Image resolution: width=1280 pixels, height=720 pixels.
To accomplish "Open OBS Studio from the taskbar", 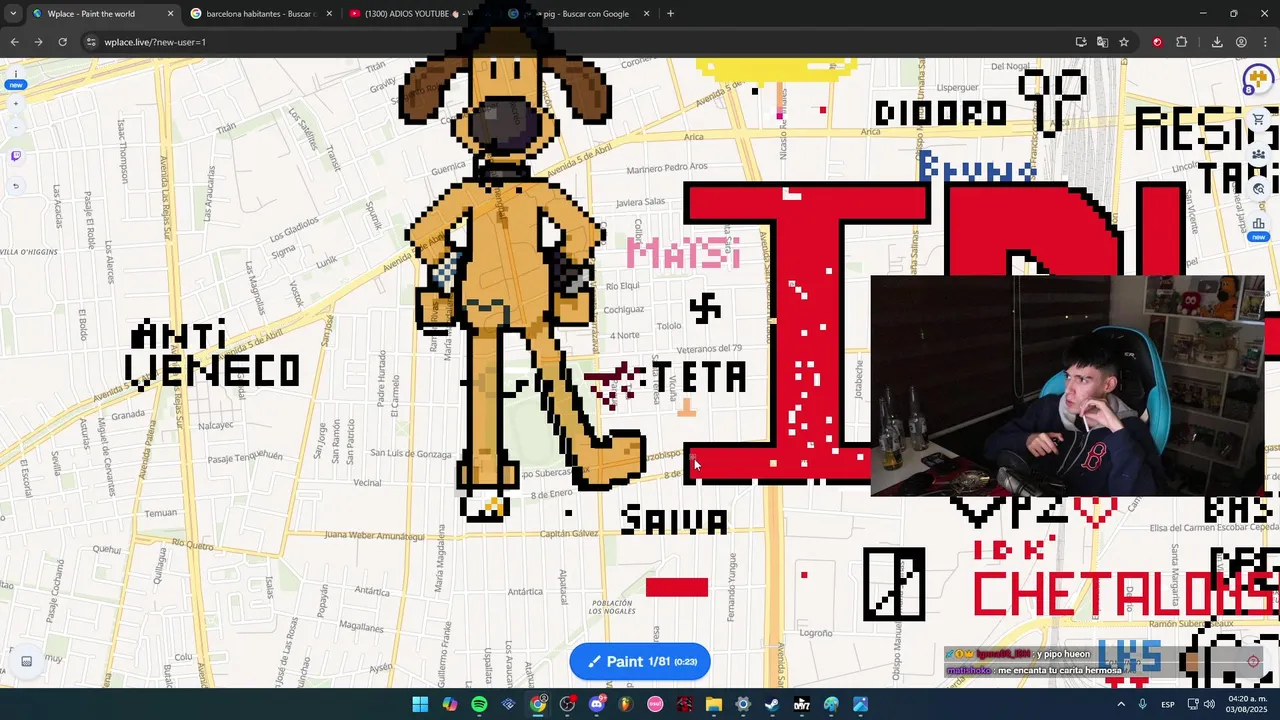I will [567, 704].
